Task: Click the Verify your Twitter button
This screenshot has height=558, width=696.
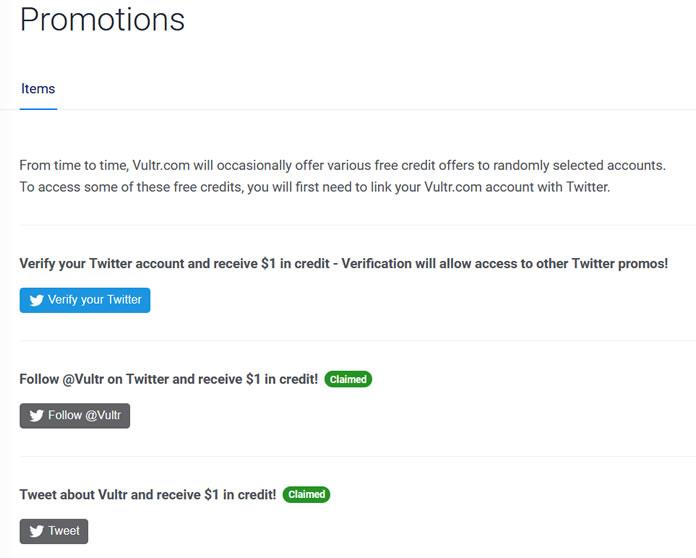Action: pos(85,300)
